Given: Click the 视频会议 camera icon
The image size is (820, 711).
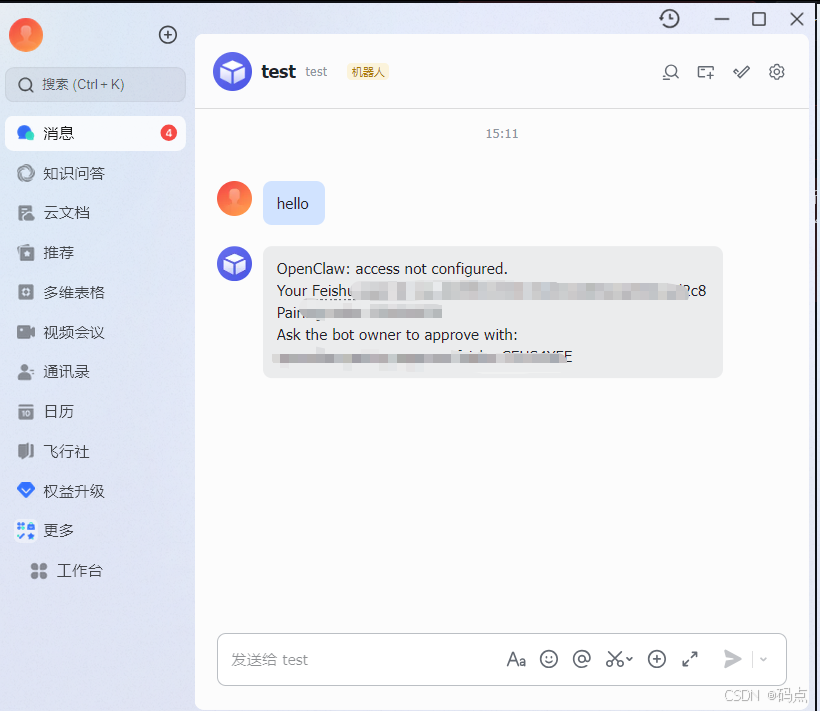Looking at the screenshot, I should (x=26, y=332).
